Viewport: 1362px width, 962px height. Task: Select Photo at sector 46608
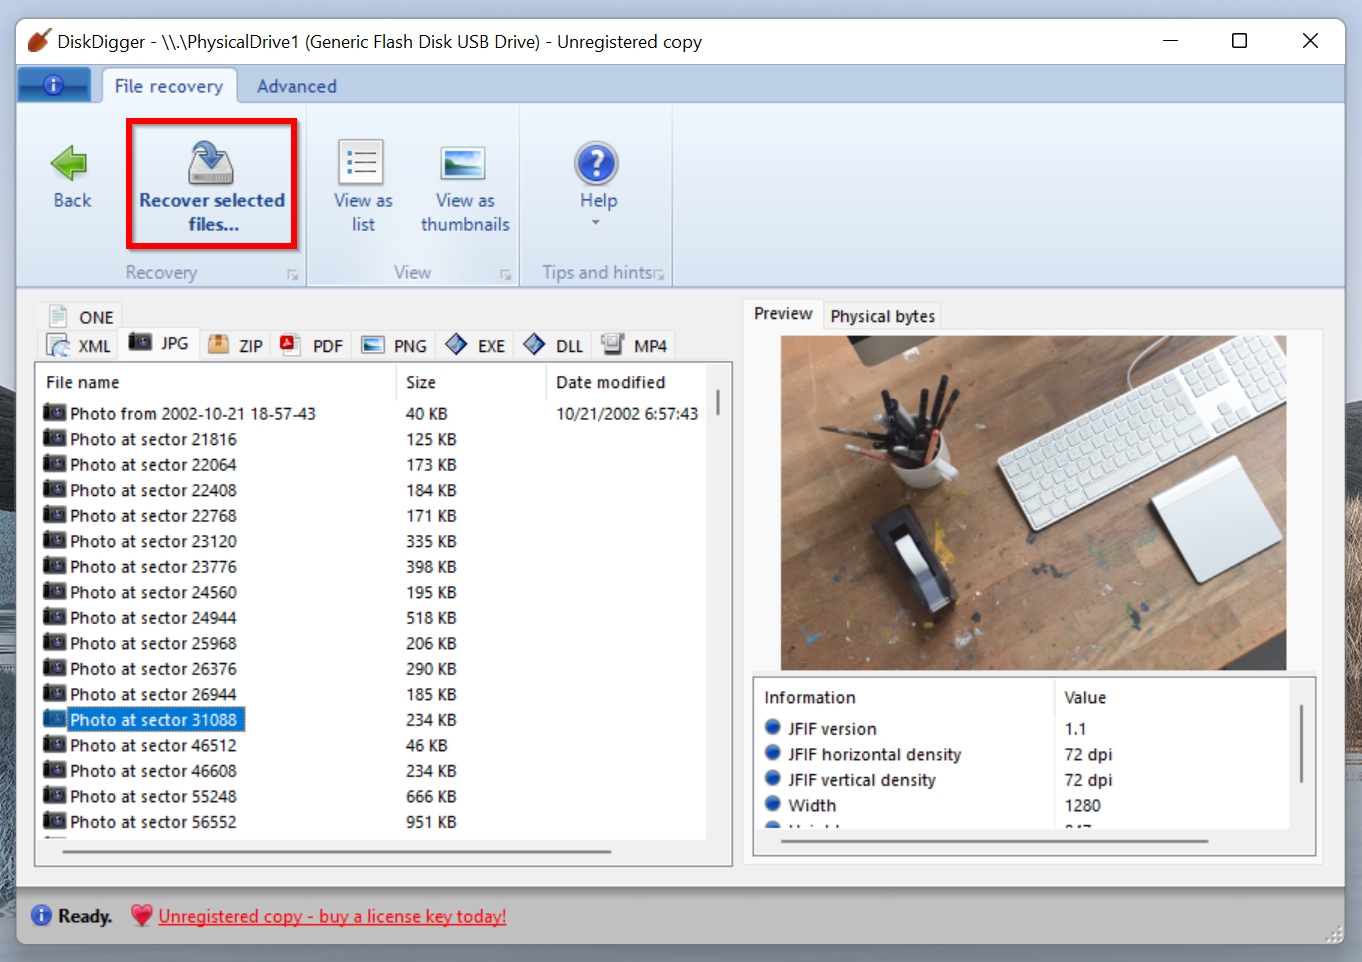tap(153, 770)
